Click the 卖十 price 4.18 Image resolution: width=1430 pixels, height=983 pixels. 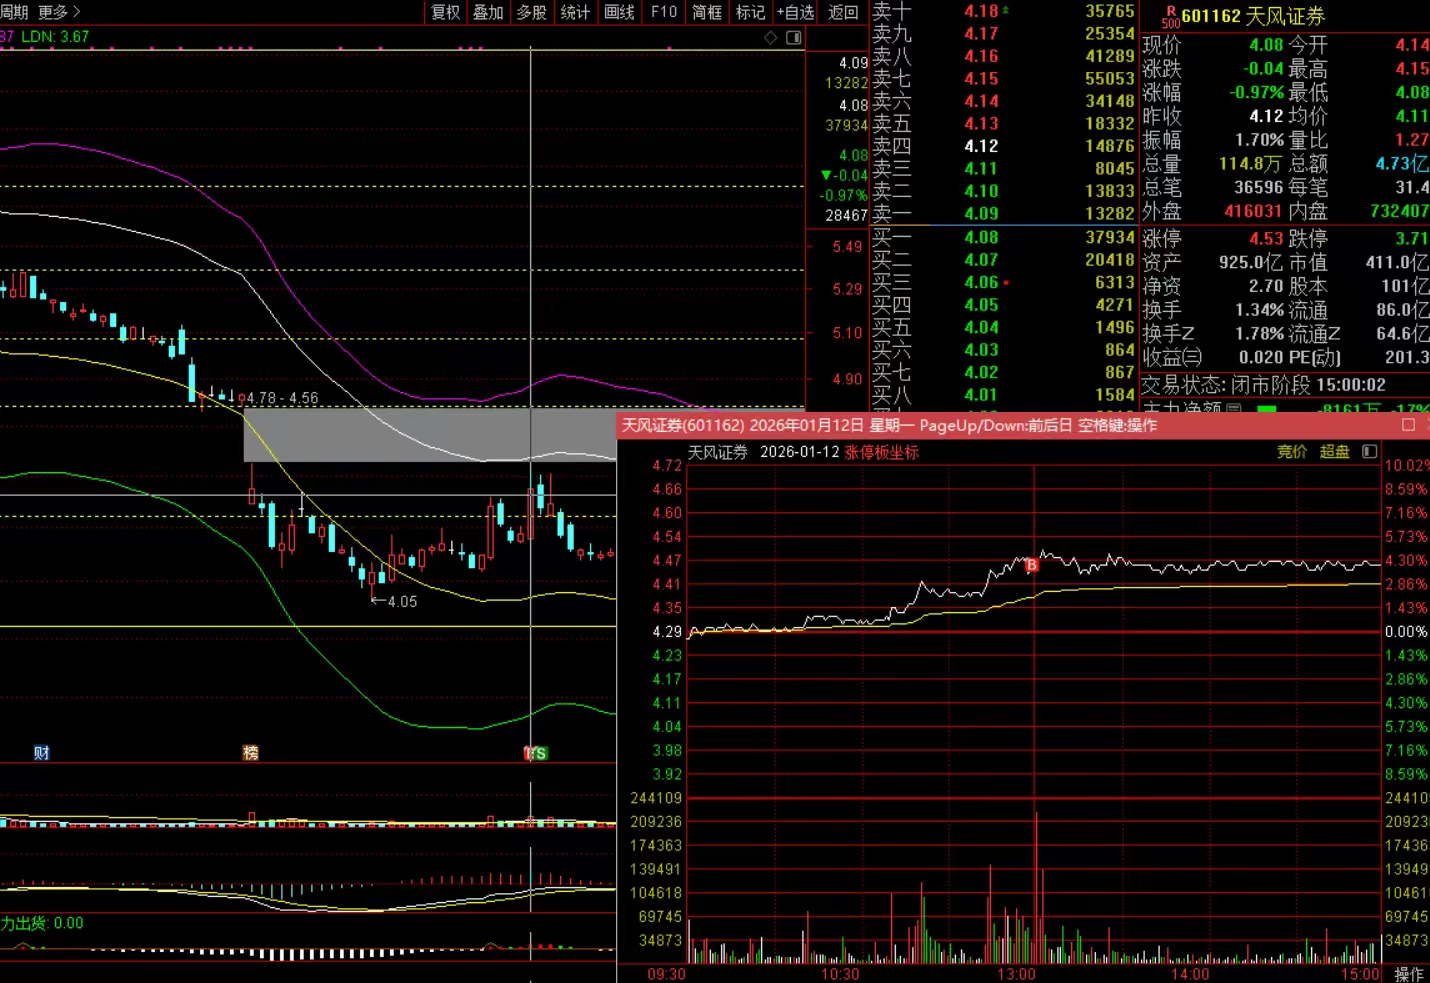pyautogui.click(x=981, y=11)
